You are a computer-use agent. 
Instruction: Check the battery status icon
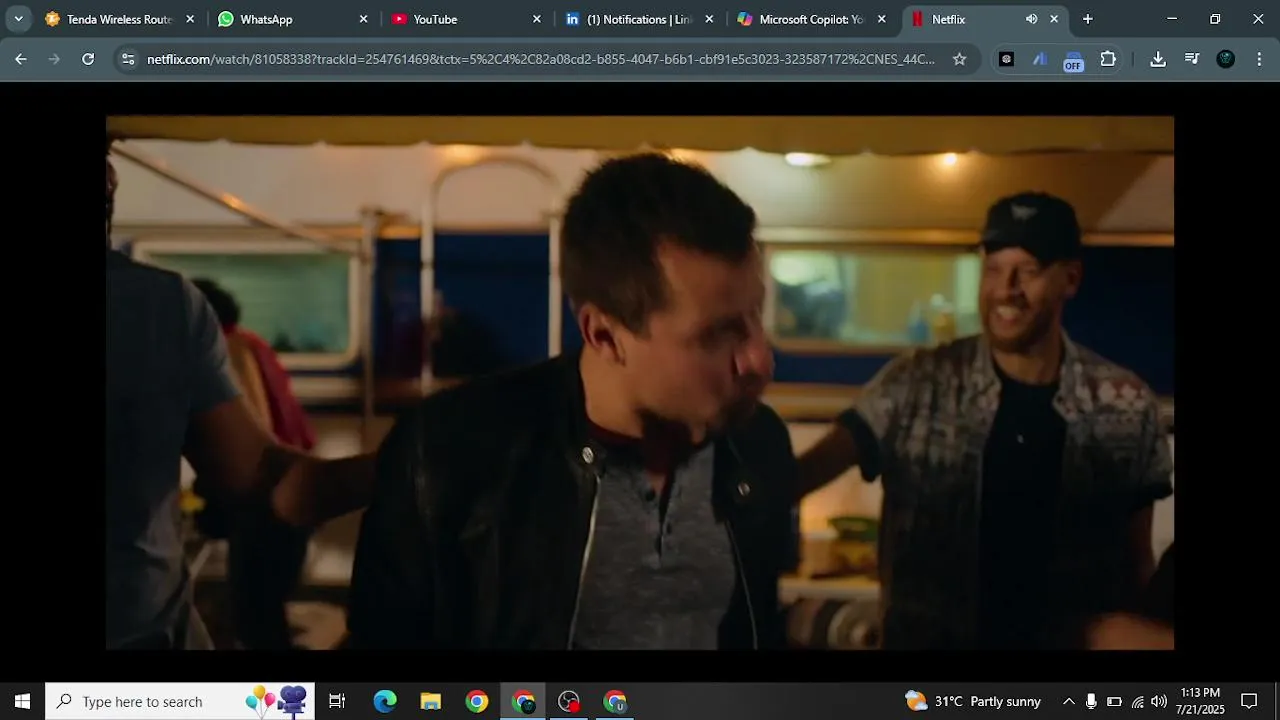point(1114,701)
